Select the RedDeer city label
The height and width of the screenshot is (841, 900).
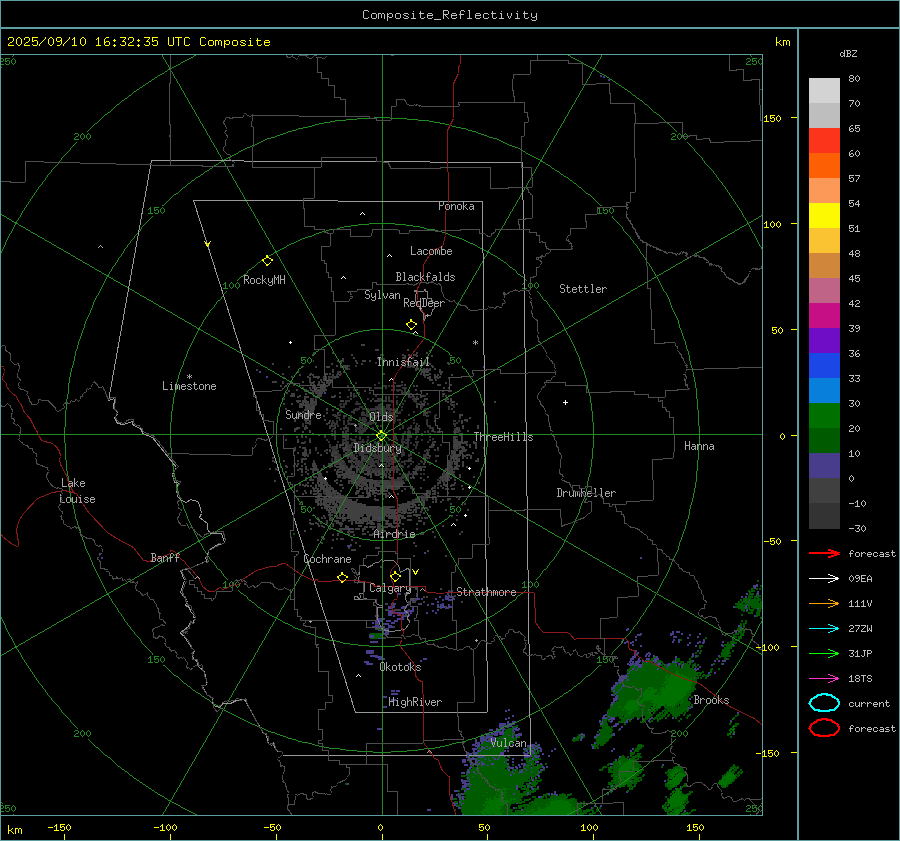[424, 303]
